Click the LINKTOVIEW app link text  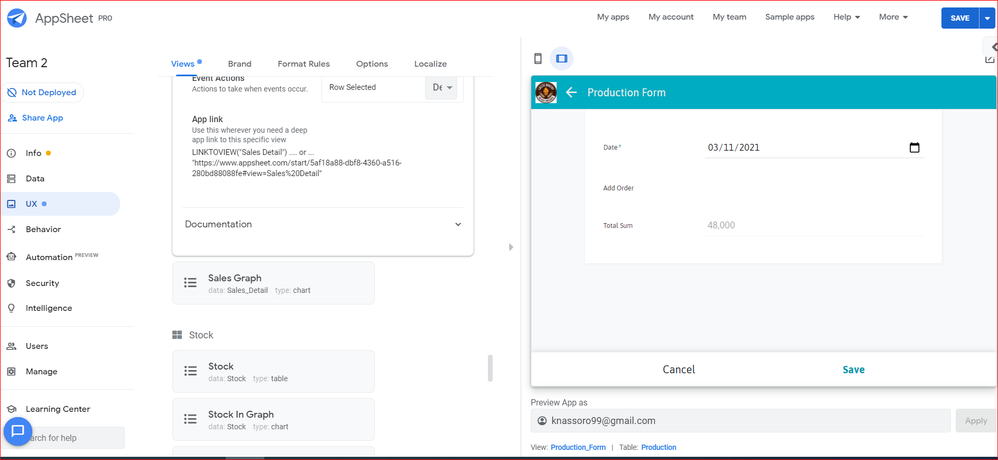pos(297,163)
